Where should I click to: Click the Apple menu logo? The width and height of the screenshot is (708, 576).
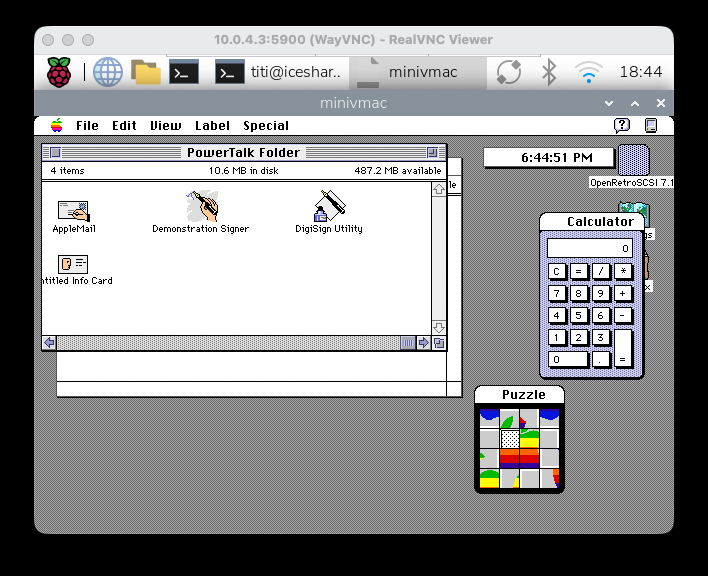(x=56, y=125)
